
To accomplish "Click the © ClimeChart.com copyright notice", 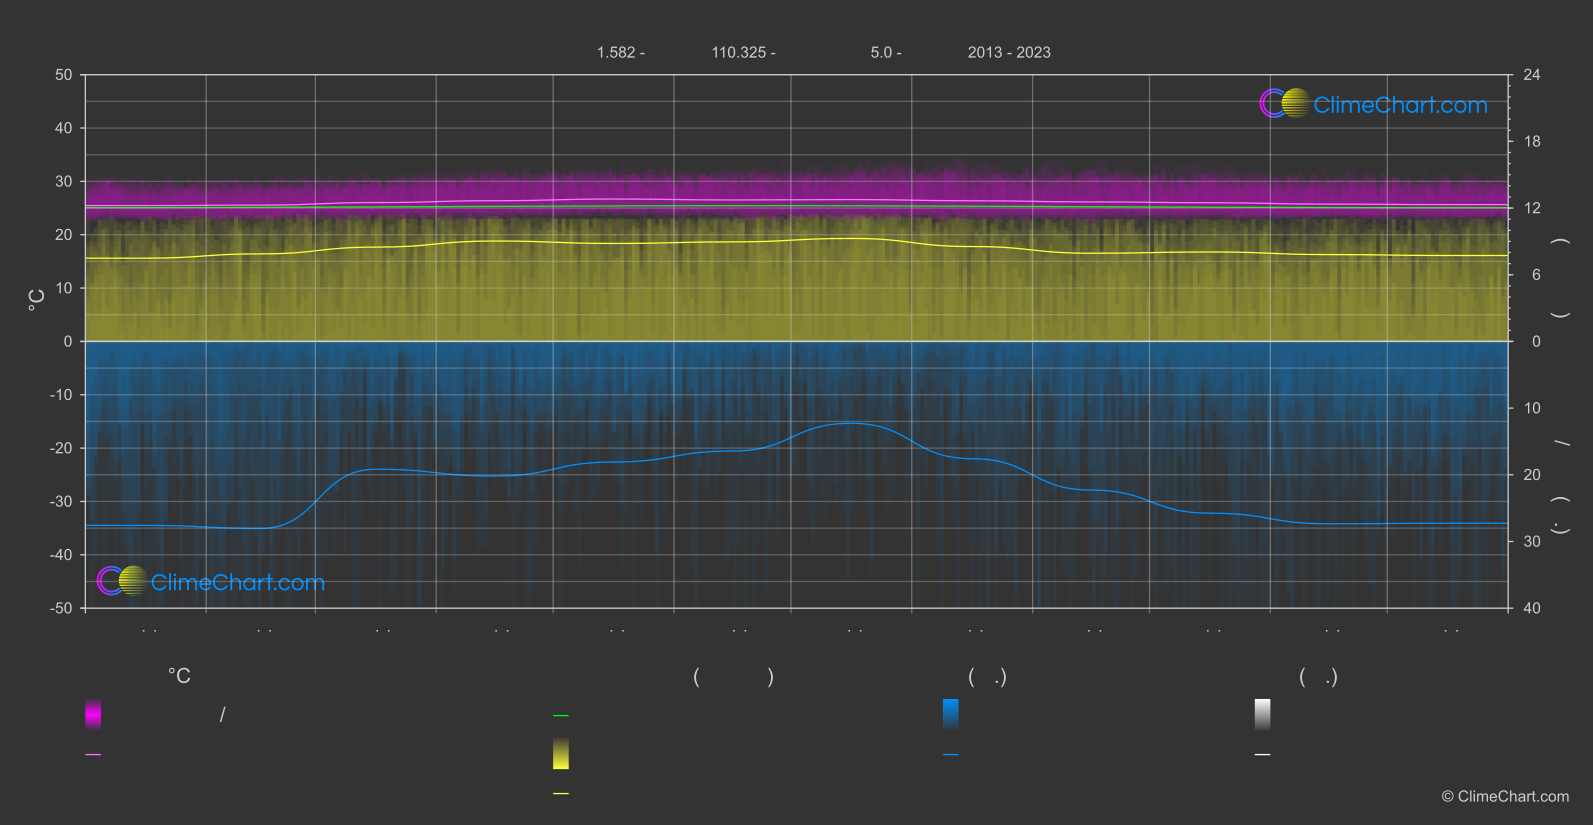I will coord(1505,797).
